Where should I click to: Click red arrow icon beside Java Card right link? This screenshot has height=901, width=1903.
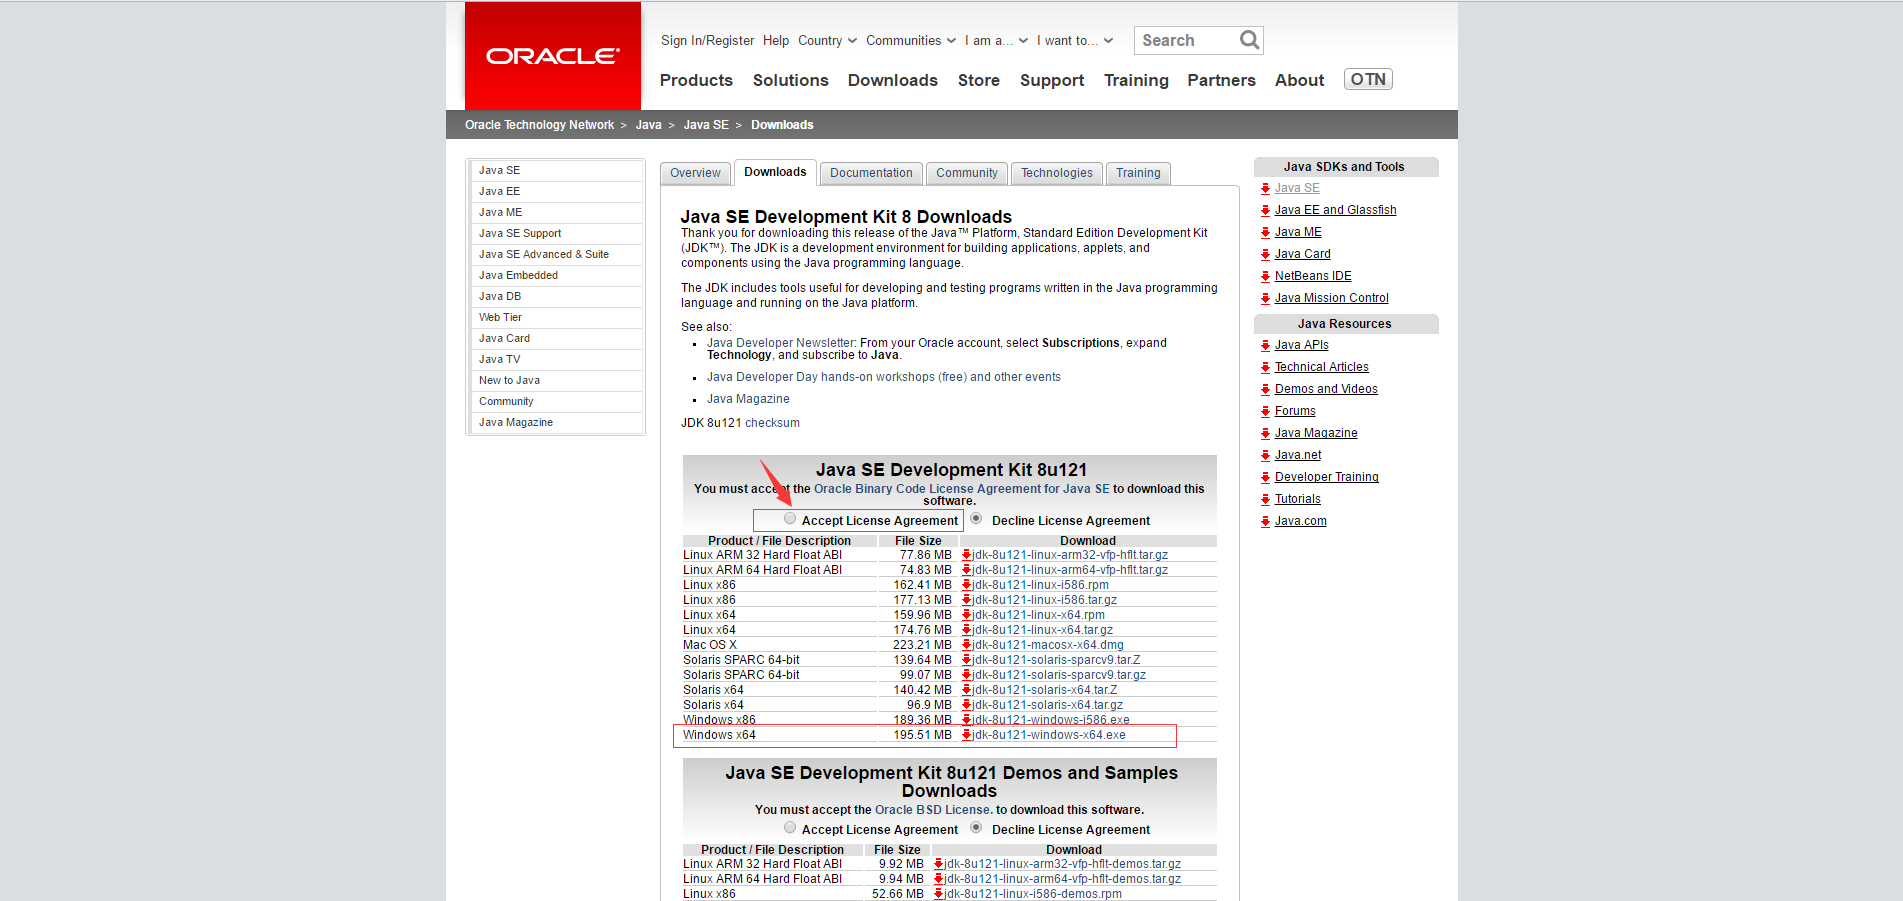(1266, 254)
